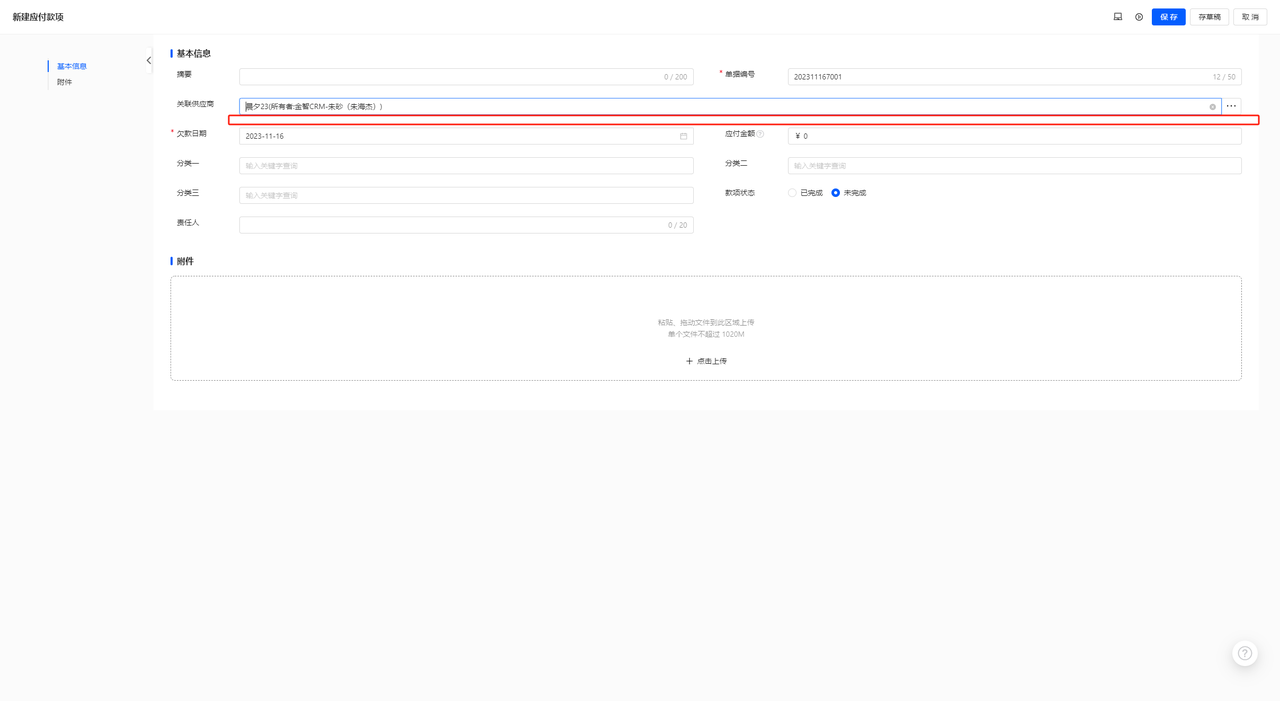Select 附件 in the side navigation

point(65,82)
